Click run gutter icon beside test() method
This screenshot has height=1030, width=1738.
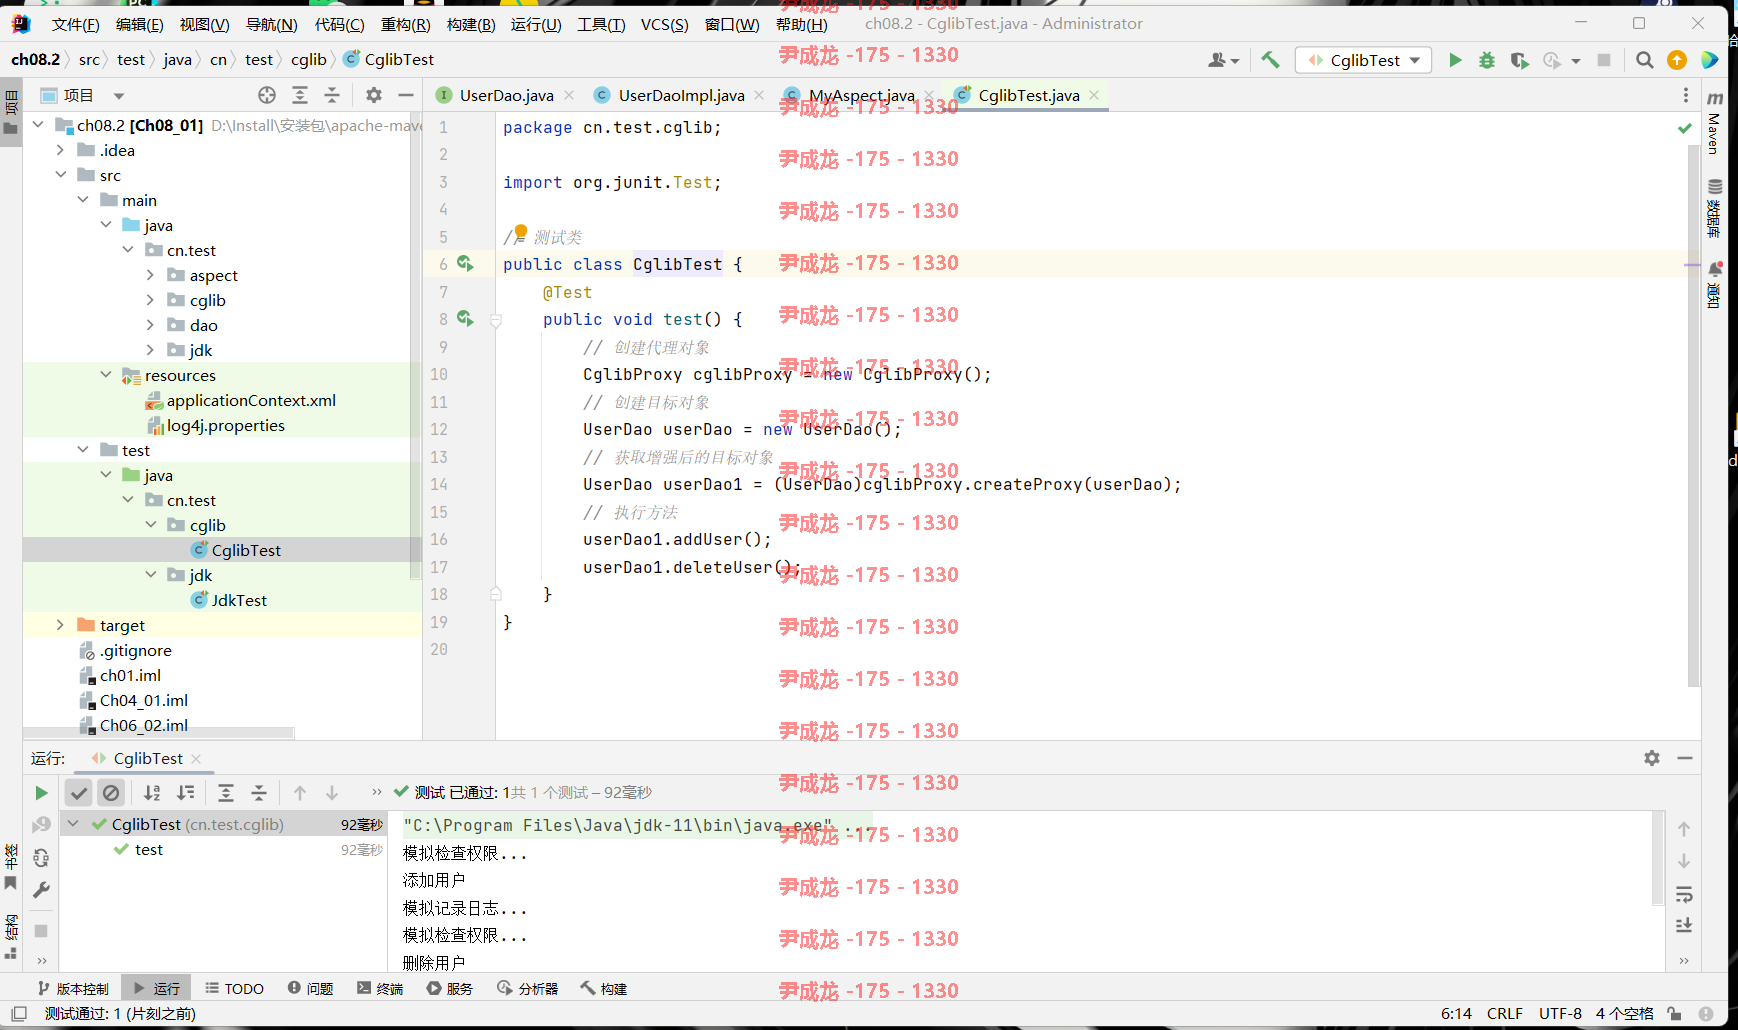465,318
